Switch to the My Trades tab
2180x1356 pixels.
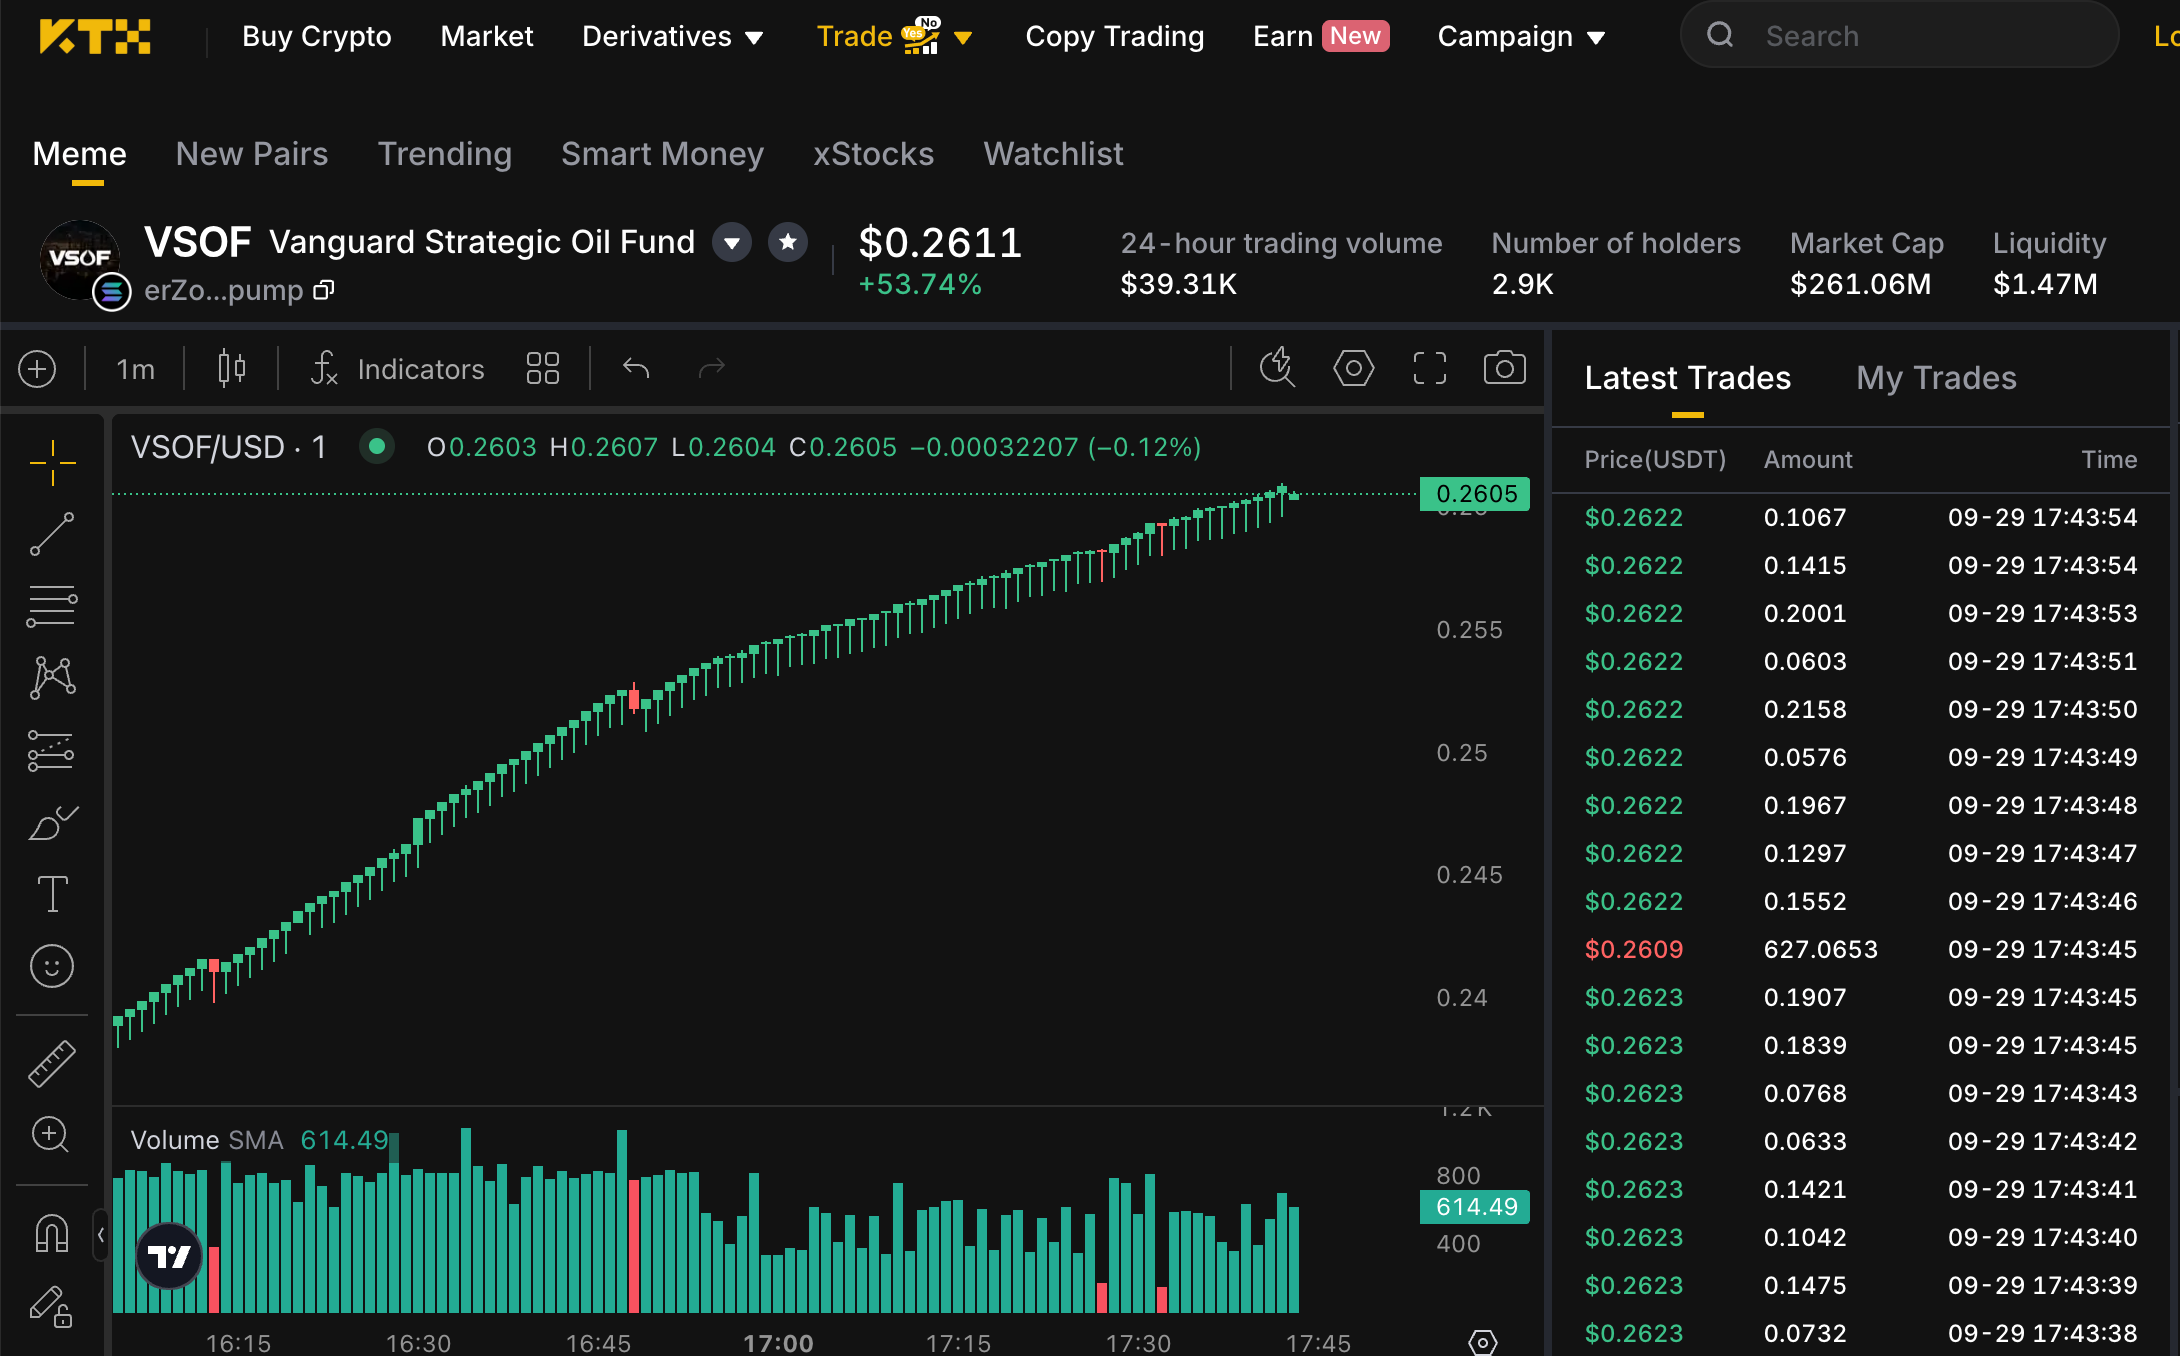click(1936, 378)
